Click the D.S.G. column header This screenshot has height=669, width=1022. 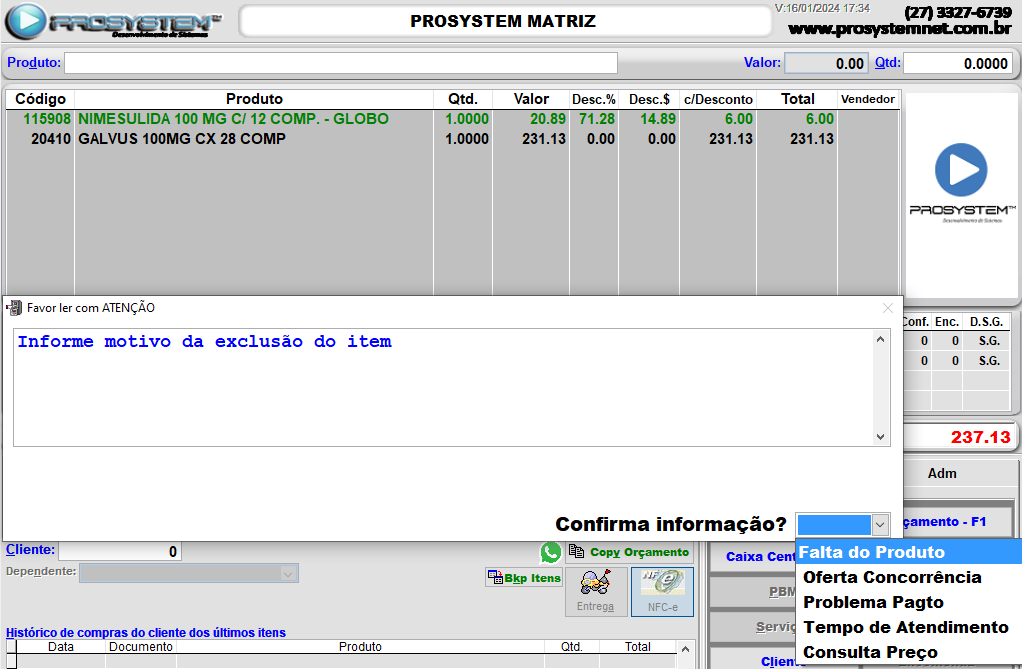986,322
